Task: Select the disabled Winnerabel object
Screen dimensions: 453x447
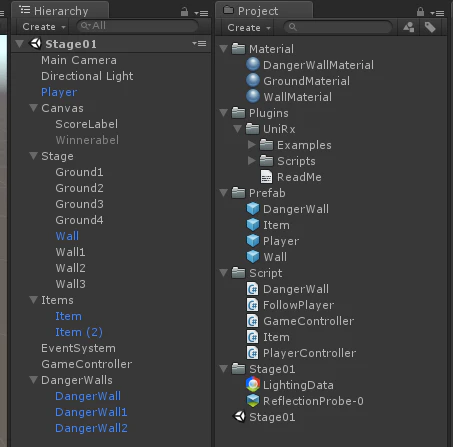Action: coord(87,140)
